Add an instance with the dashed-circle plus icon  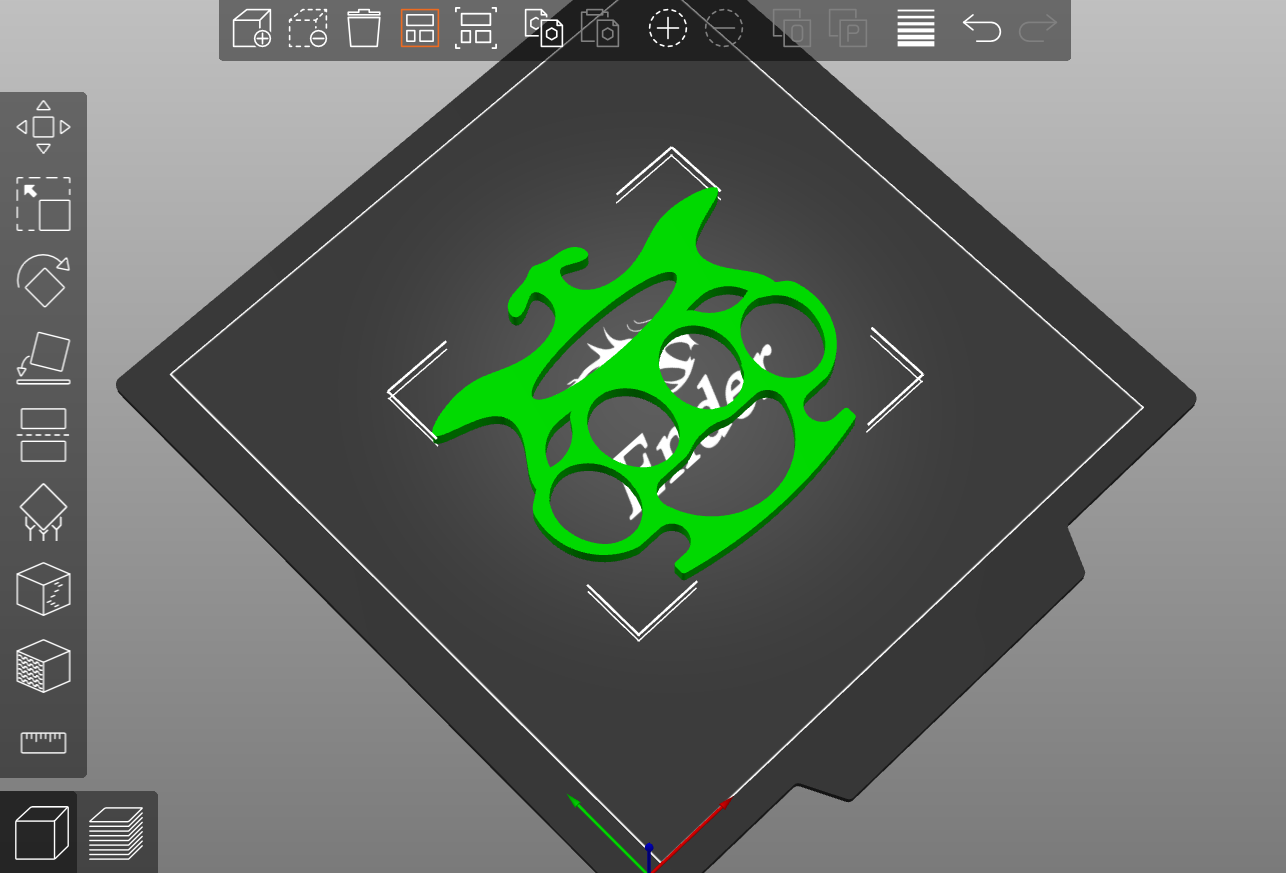coord(668,28)
